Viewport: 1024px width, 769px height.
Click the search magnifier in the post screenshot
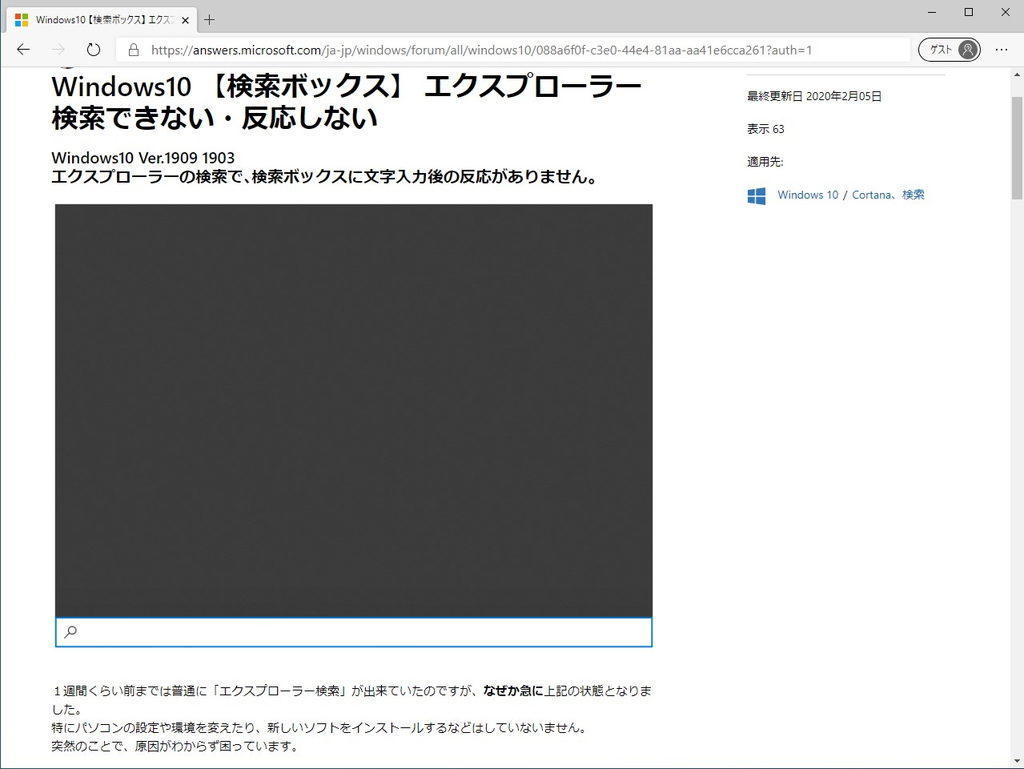coord(70,631)
